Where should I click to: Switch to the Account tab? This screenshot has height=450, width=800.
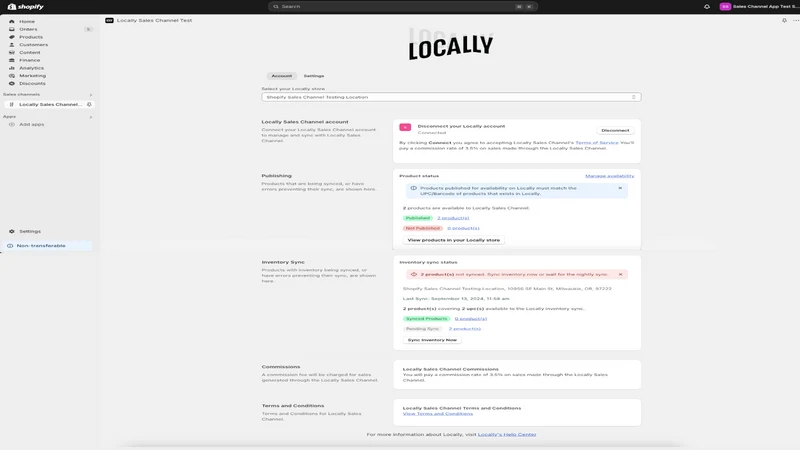(281, 76)
